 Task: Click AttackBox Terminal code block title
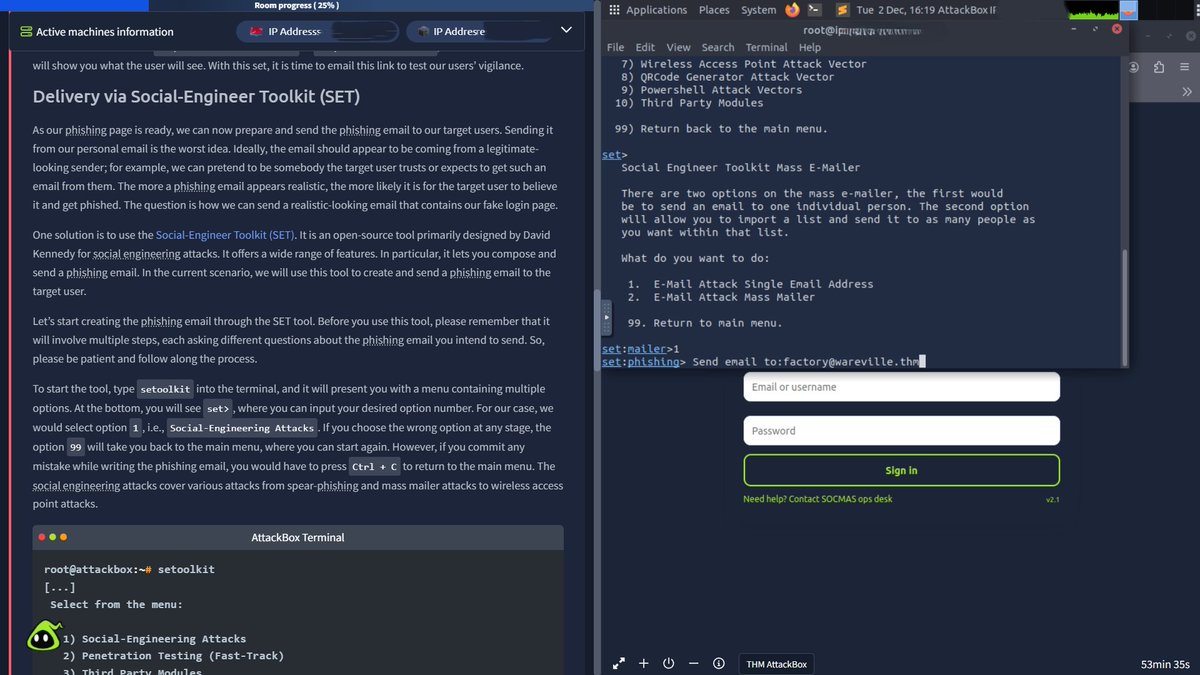298,537
